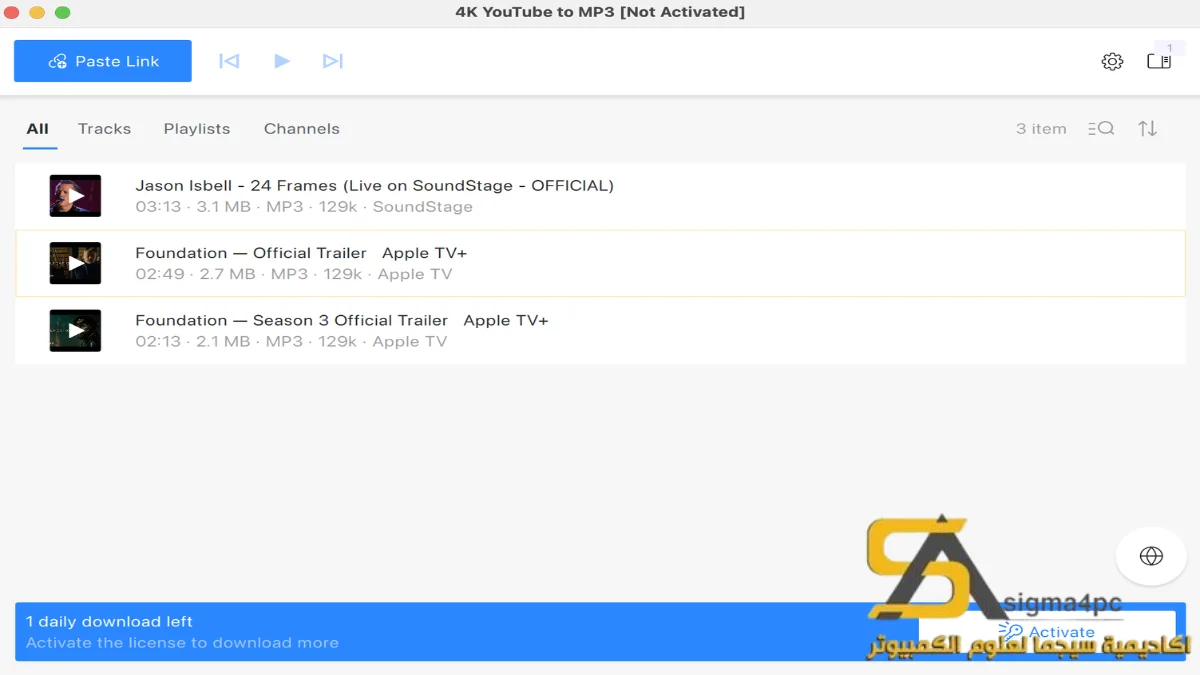The width and height of the screenshot is (1200, 675).
Task: Skip to the next track
Action: tap(333, 61)
